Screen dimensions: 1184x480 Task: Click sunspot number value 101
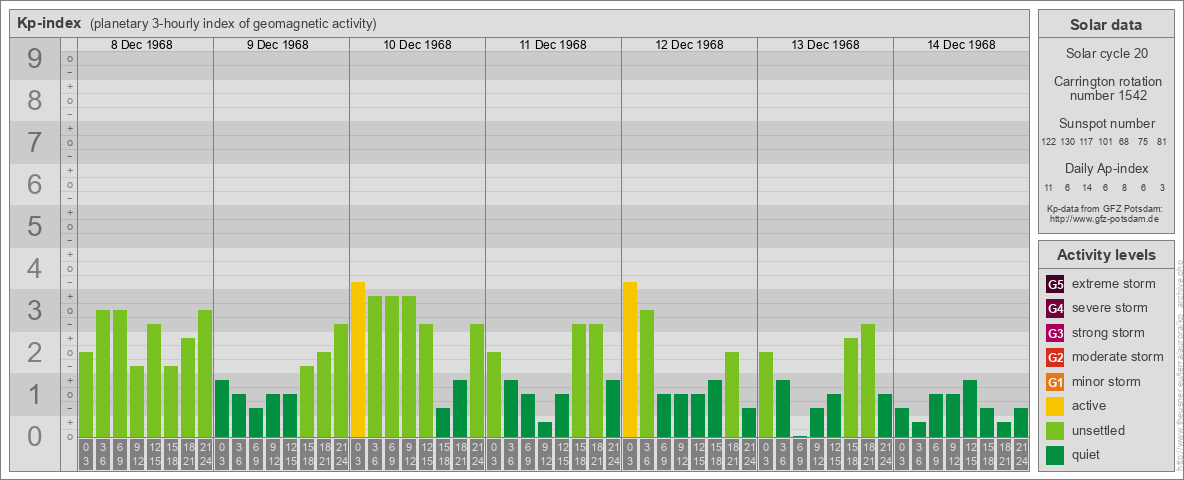[x=1105, y=142]
